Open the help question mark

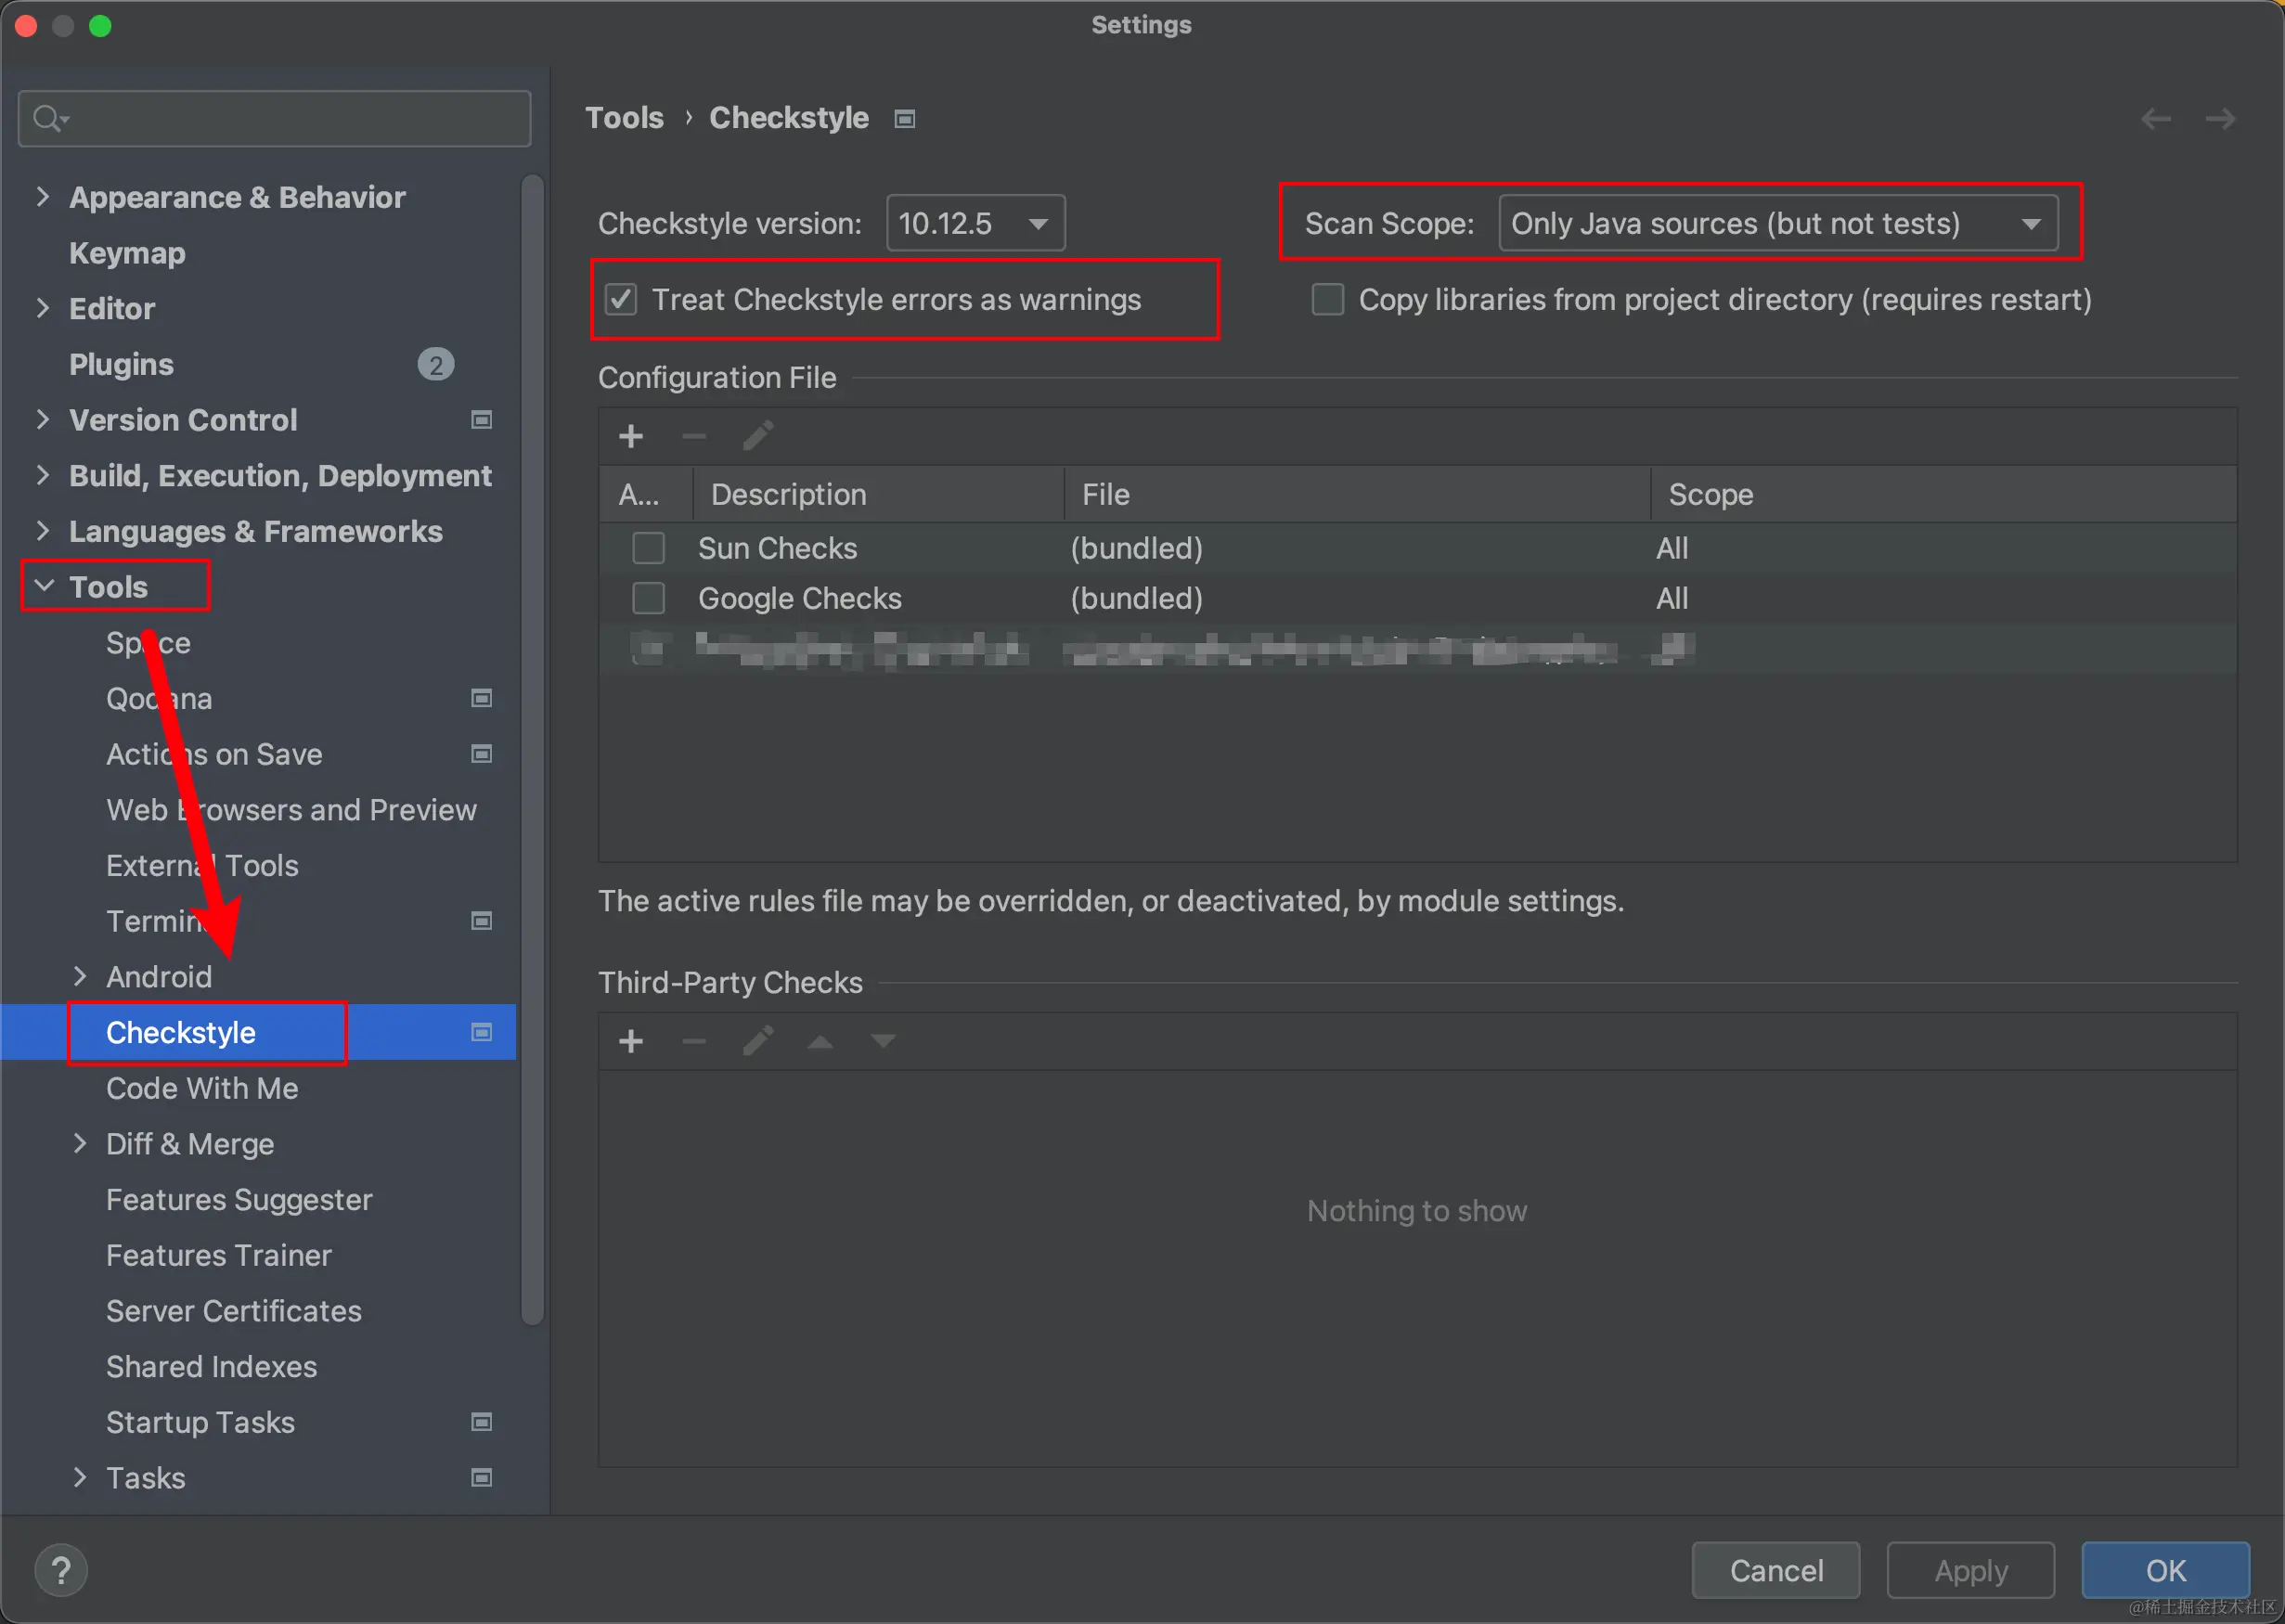point(61,1570)
